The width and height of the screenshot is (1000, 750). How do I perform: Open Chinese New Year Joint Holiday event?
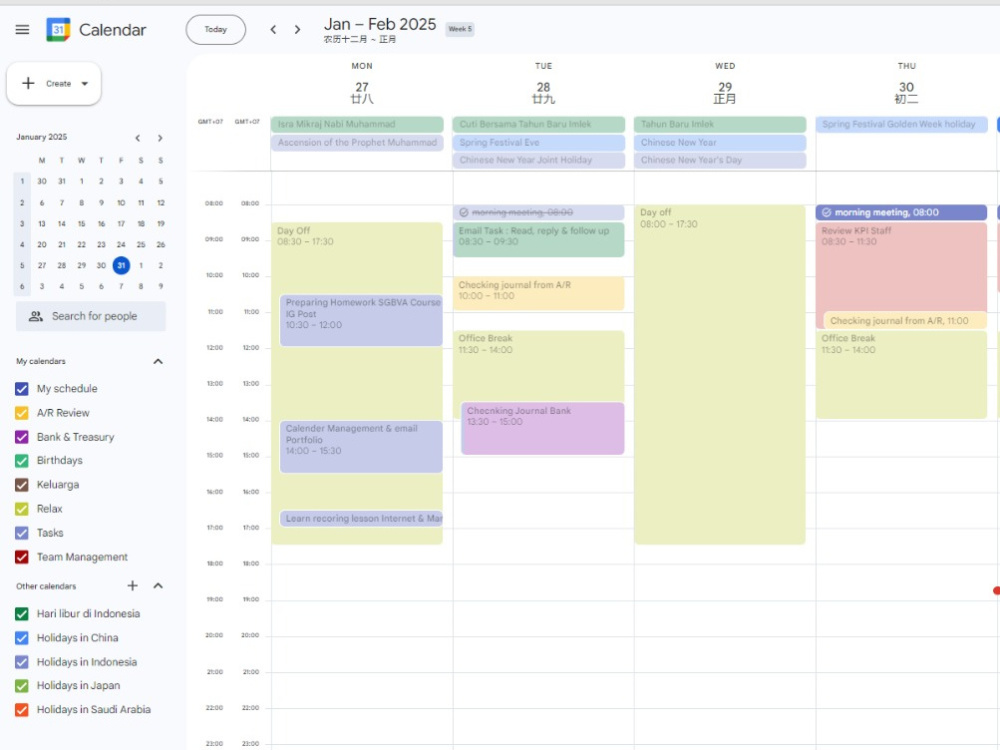pyautogui.click(x=539, y=160)
